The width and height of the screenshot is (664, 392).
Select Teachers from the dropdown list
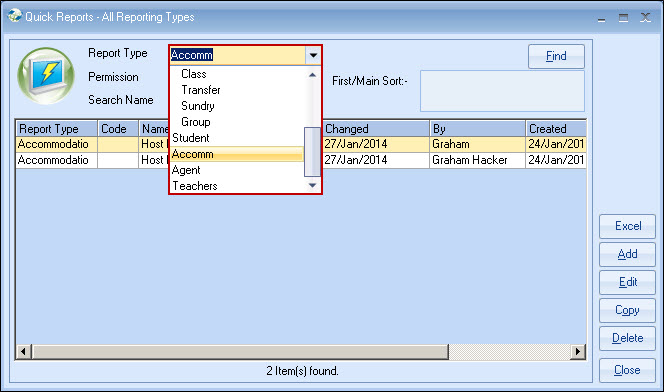click(x=195, y=186)
